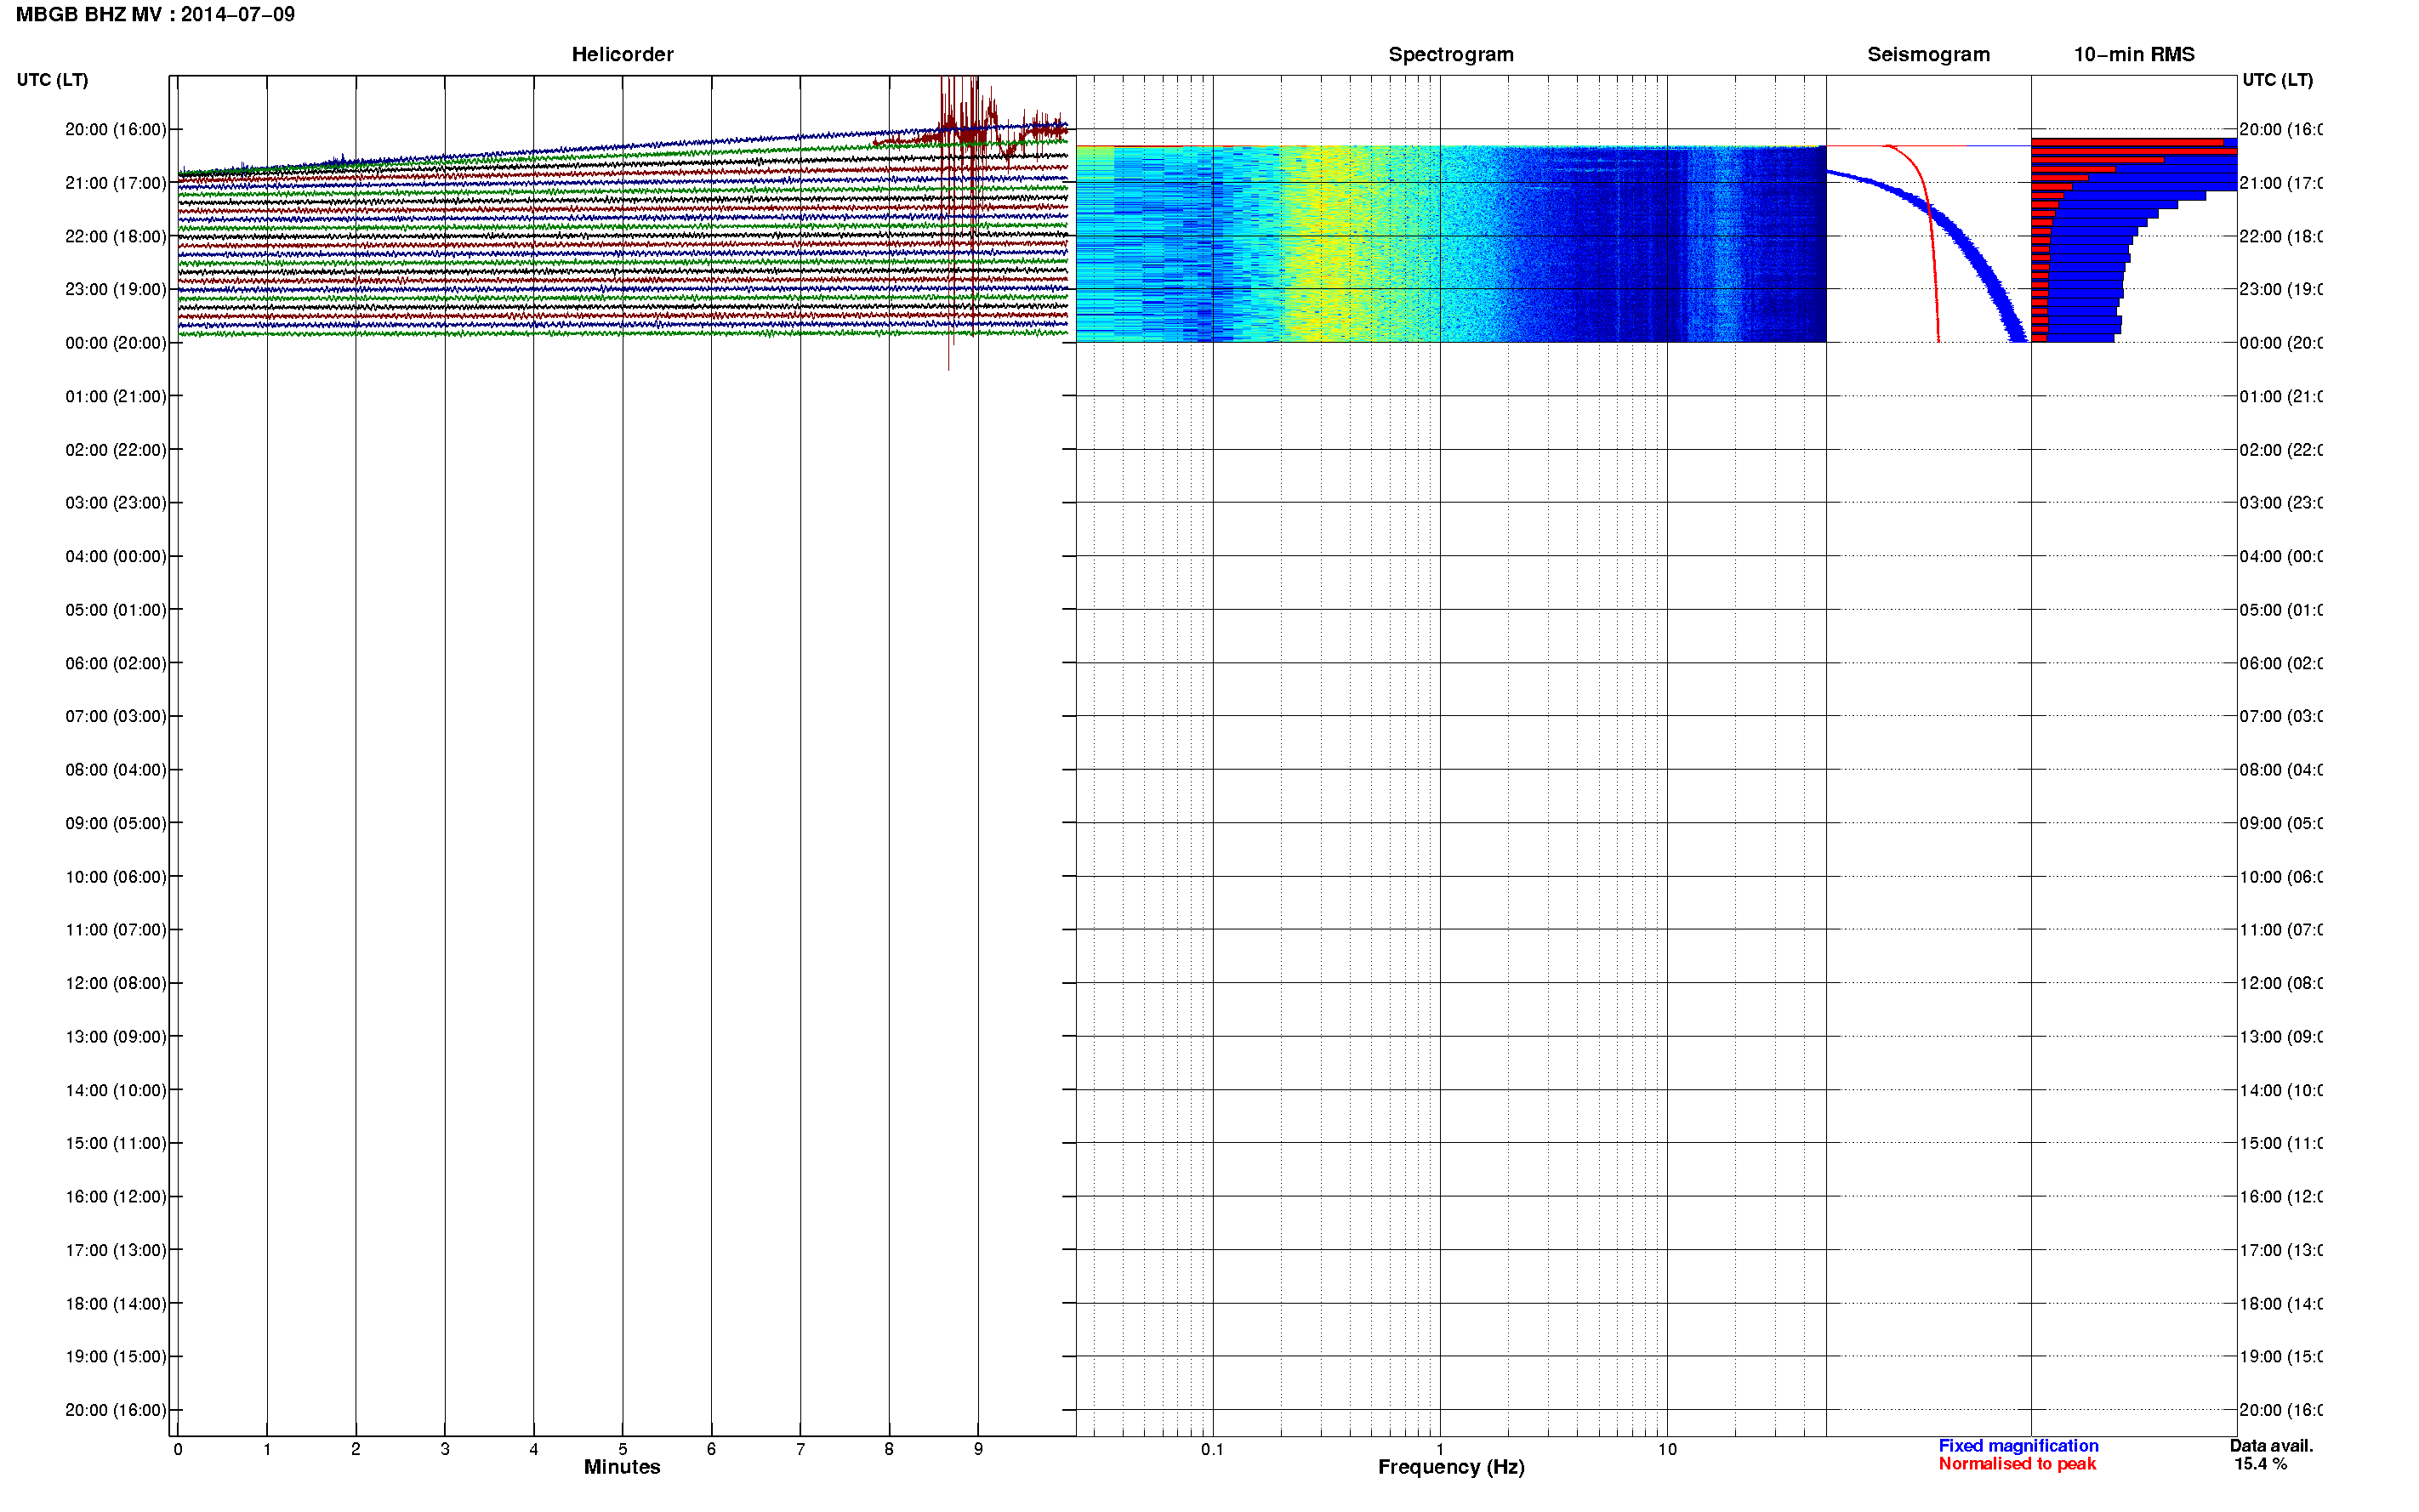Click the left '06:00 (02:00)' time label
2419x1512 pixels.
115,663
